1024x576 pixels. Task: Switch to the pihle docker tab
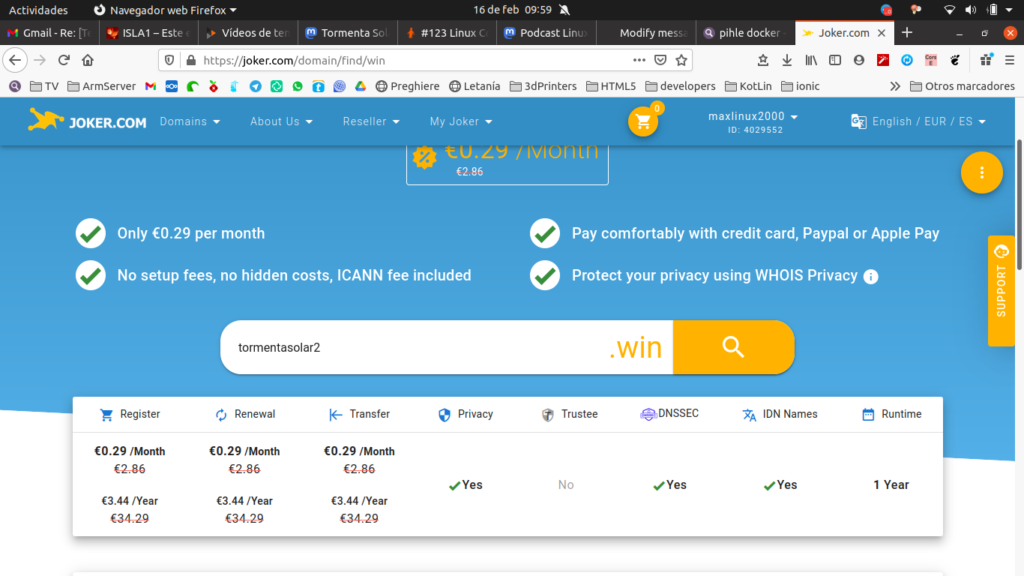(745, 33)
